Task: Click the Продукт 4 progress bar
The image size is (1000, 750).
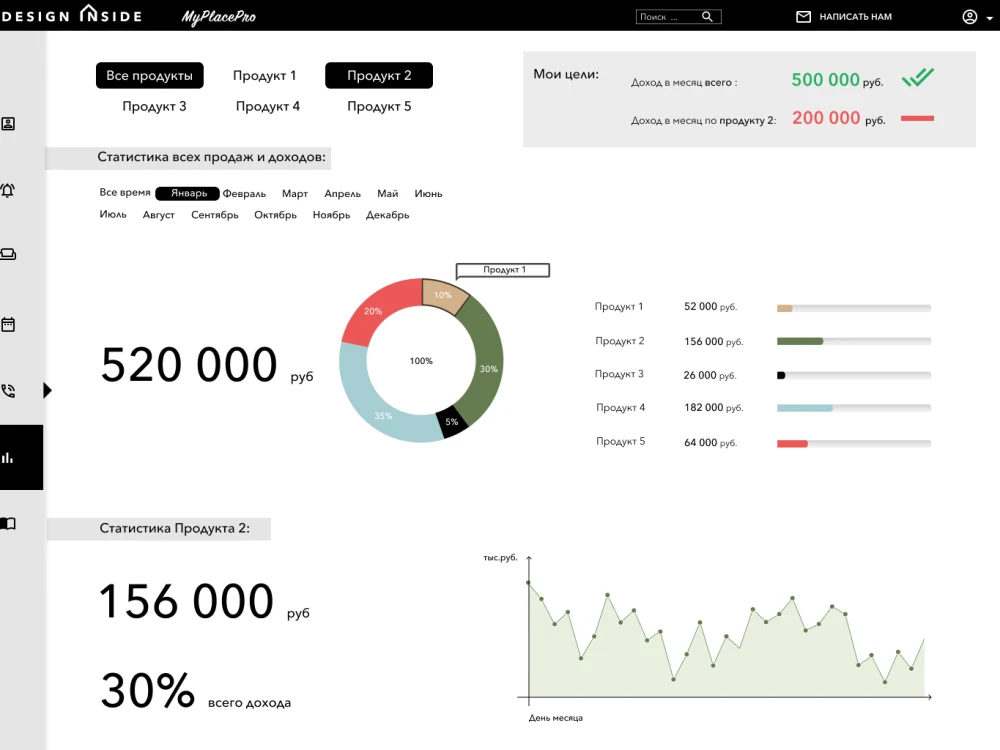Action: pyautogui.click(x=852, y=408)
